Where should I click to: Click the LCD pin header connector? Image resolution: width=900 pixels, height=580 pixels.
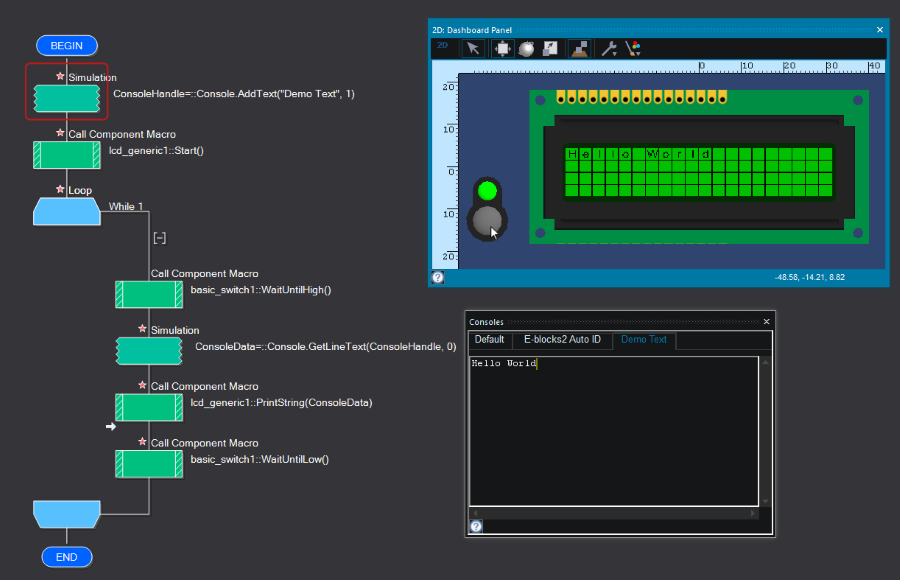point(642,97)
